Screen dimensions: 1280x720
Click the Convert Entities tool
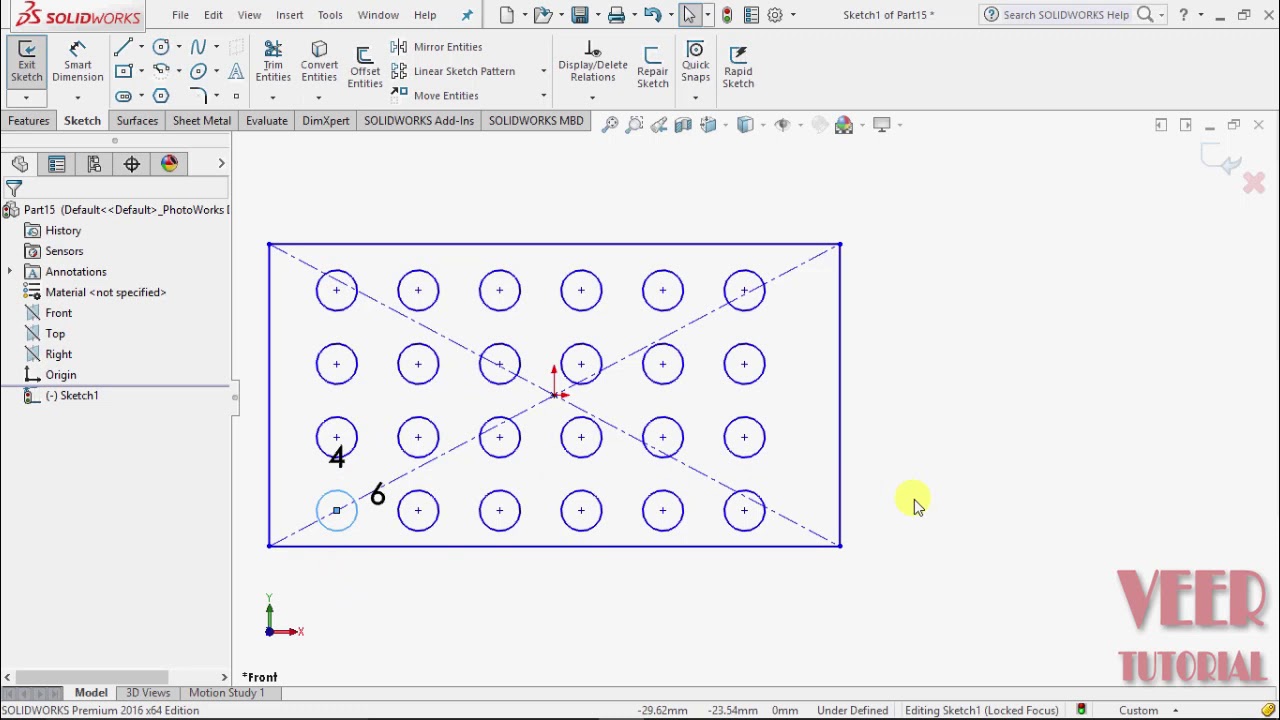click(319, 62)
